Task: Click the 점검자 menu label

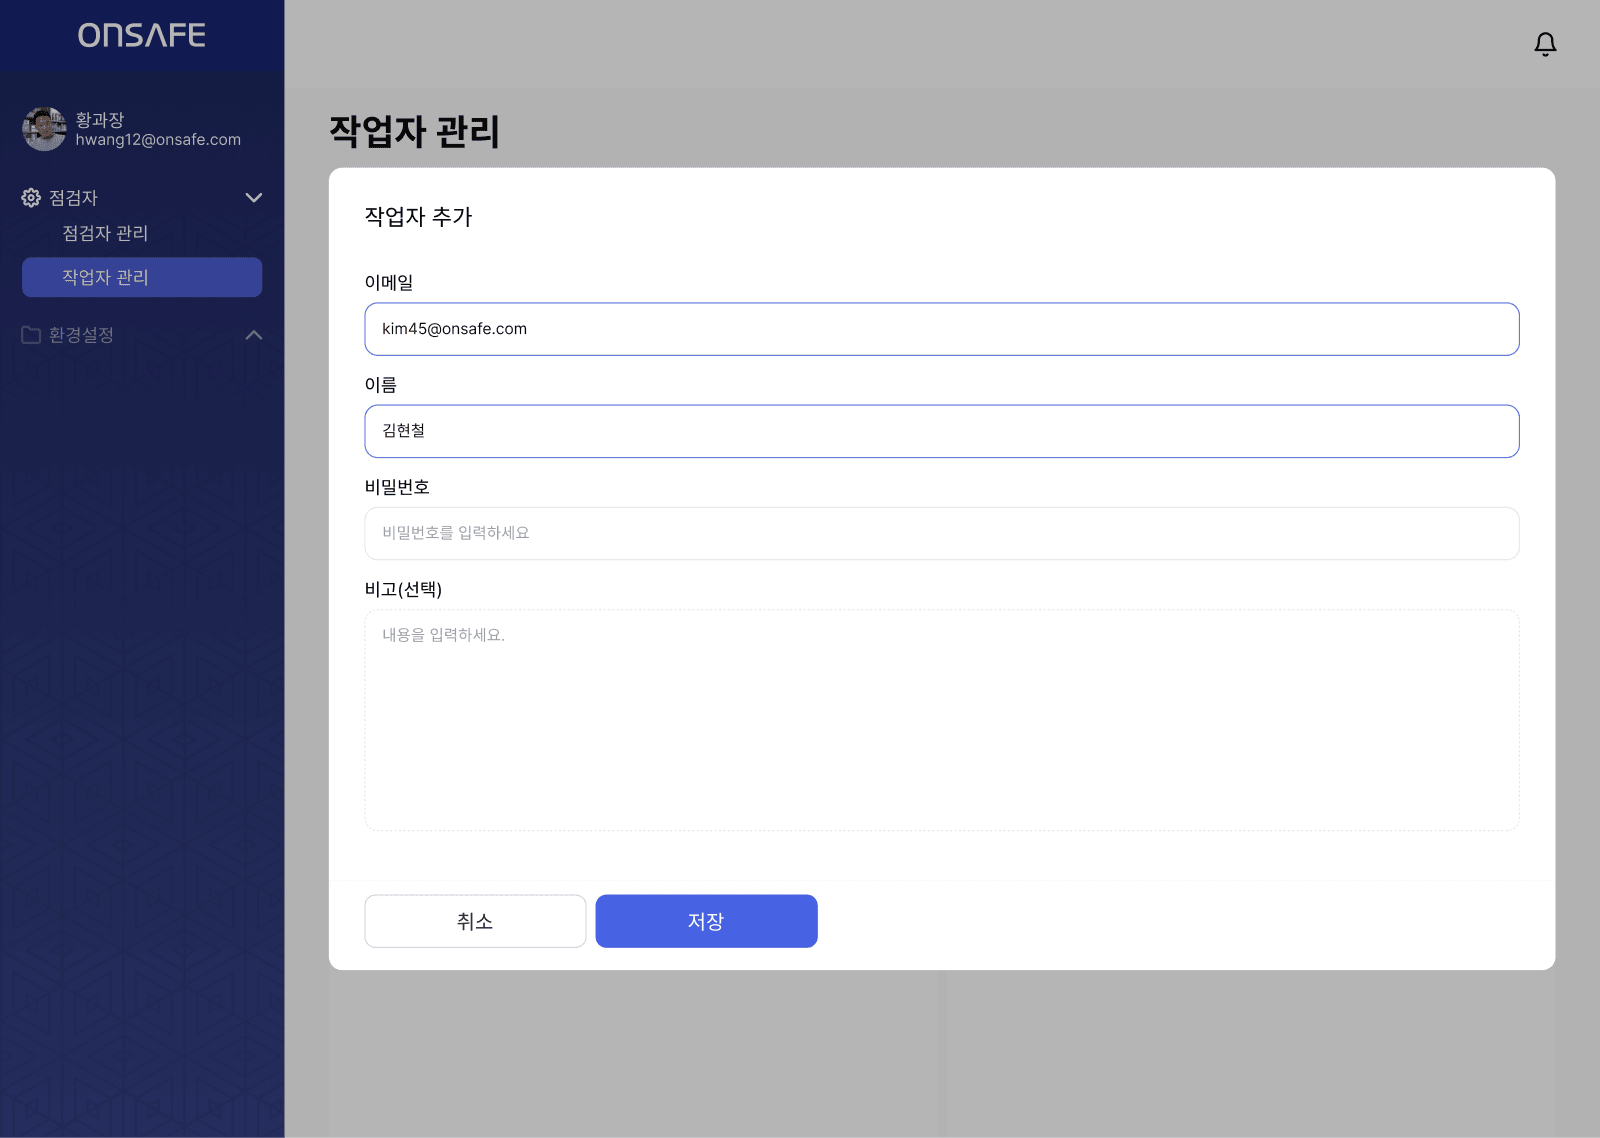Action: pyautogui.click(x=74, y=198)
